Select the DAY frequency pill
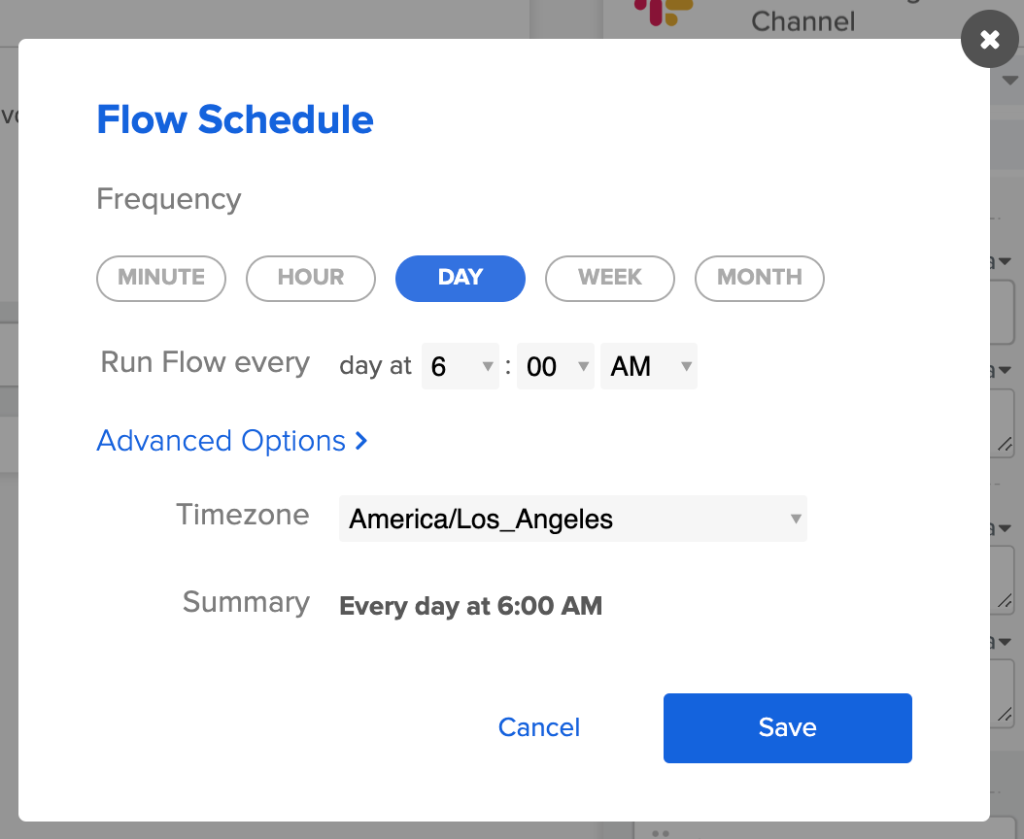1024x839 pixels. tap(460, 278)
